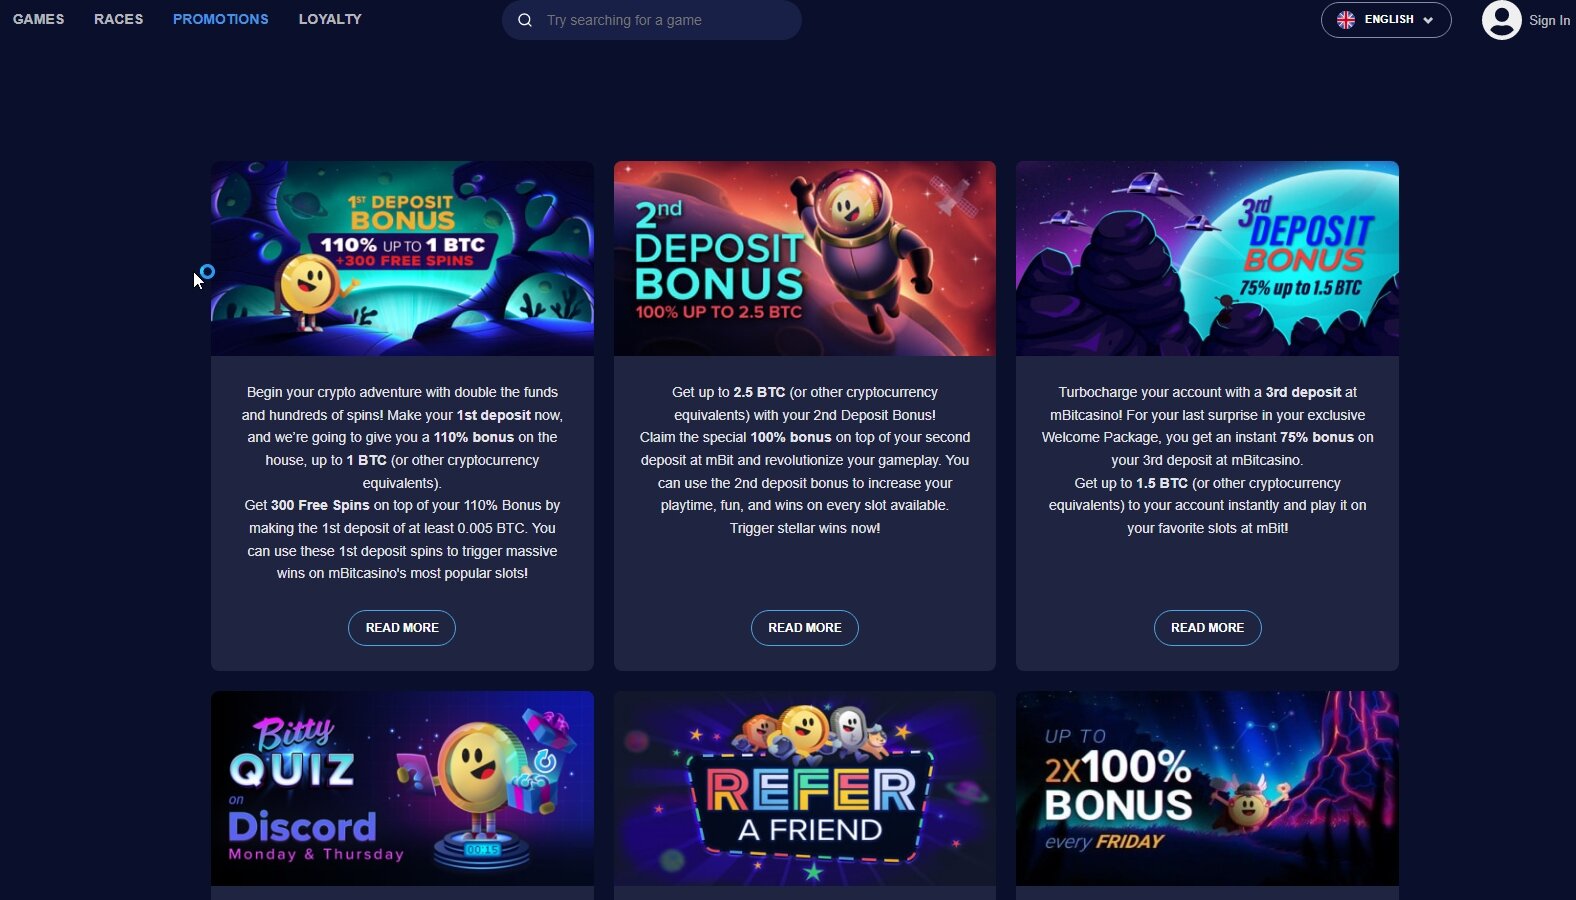This screenshot has width=1576, height=900.
Task: Read more about 1st deposit bonus
Action: pos(402,628)
